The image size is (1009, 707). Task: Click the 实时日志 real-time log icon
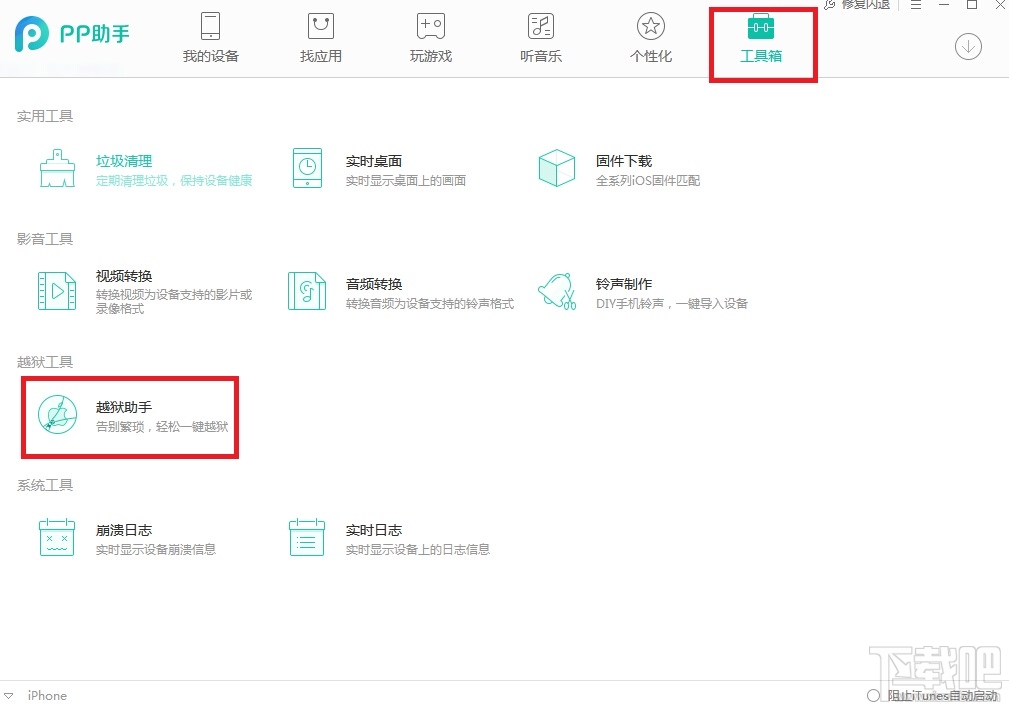click(306, 537)
